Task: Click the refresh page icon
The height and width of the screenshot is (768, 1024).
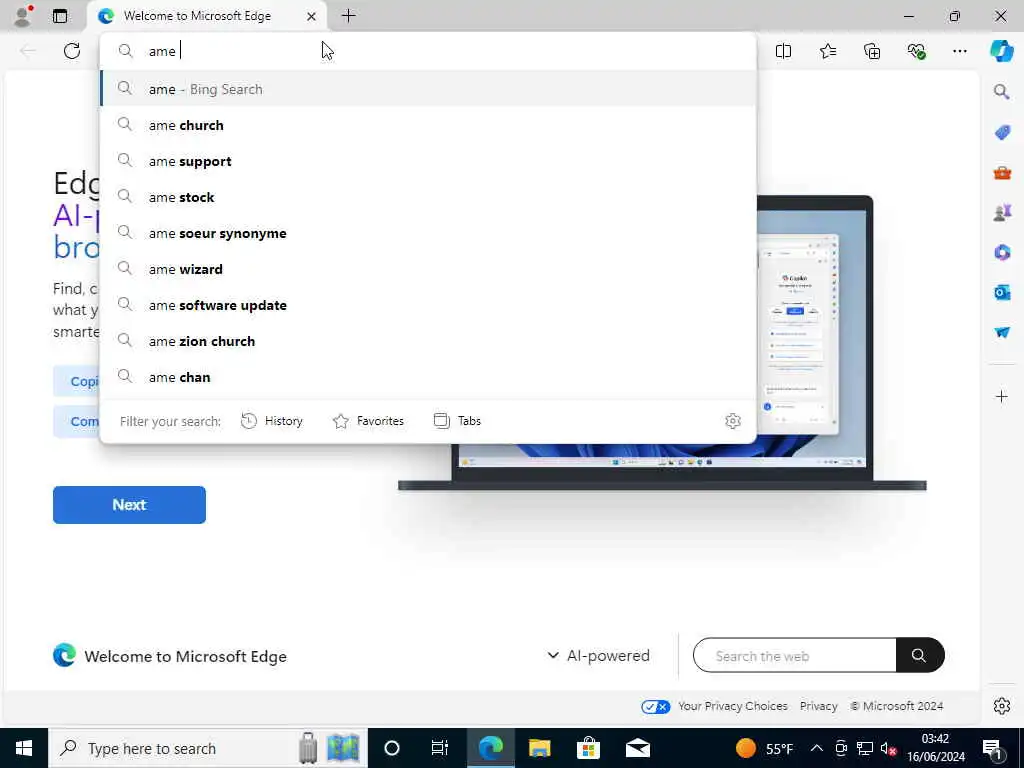Action: pyautogui.click(x=72, y=51)
